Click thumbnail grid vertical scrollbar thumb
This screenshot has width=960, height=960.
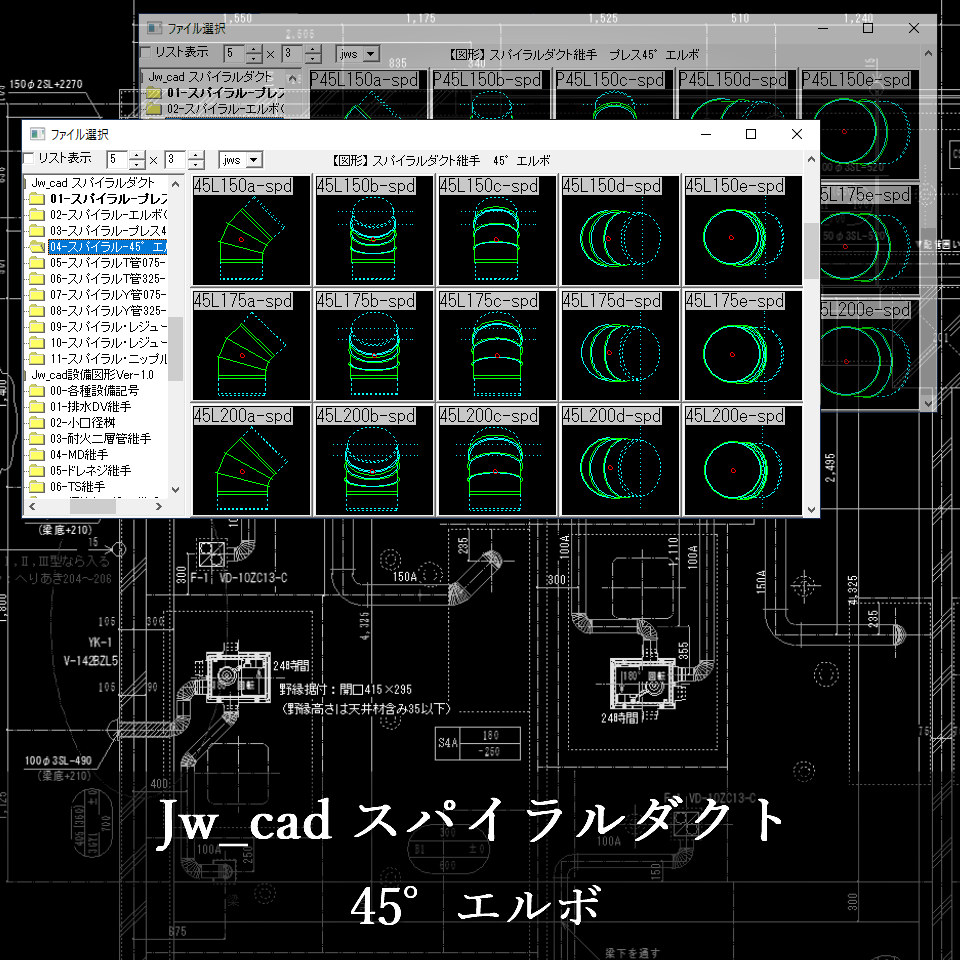point(811,251)
